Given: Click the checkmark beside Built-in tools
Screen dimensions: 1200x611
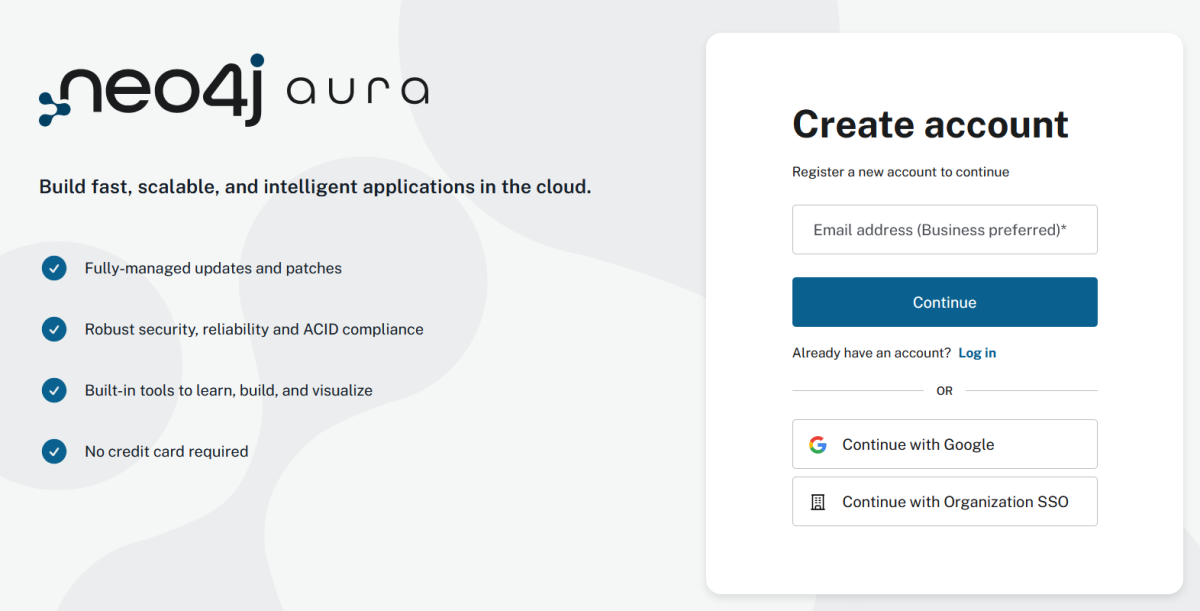Looking at the screenshot, I should (x=54, y=390).
